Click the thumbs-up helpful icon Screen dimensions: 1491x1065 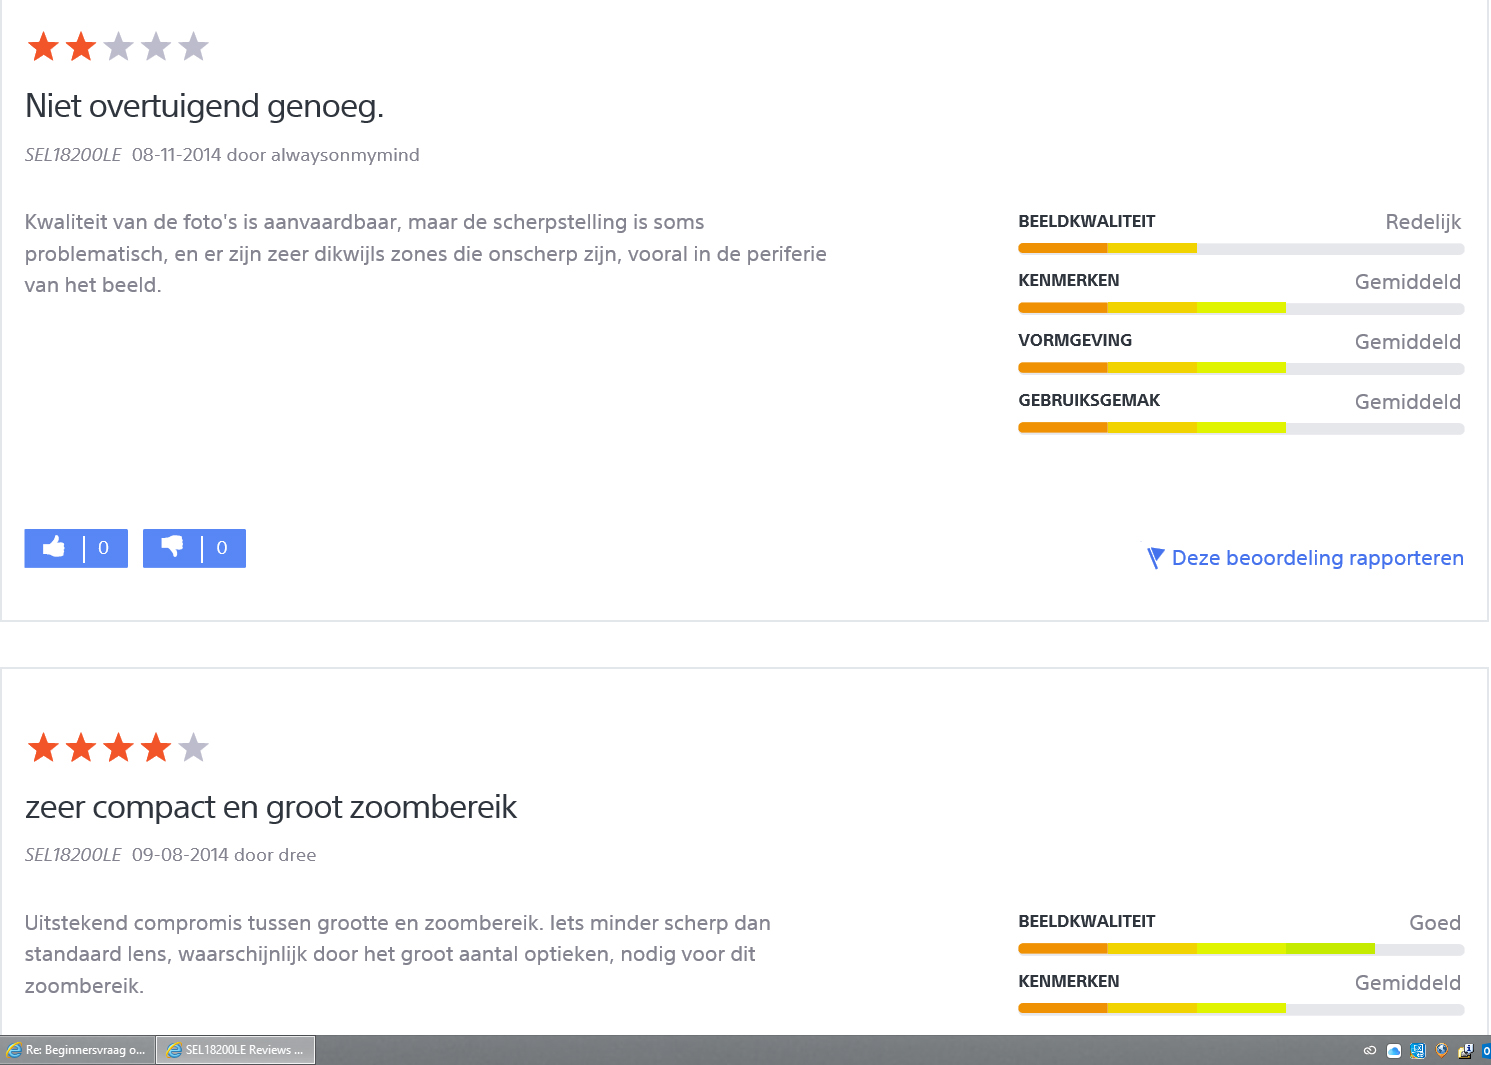coord(54,547)
